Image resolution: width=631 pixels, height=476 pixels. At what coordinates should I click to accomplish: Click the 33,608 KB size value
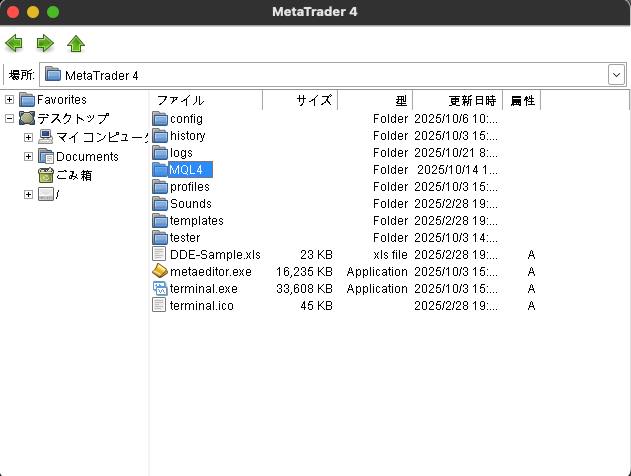pos(304,288)
